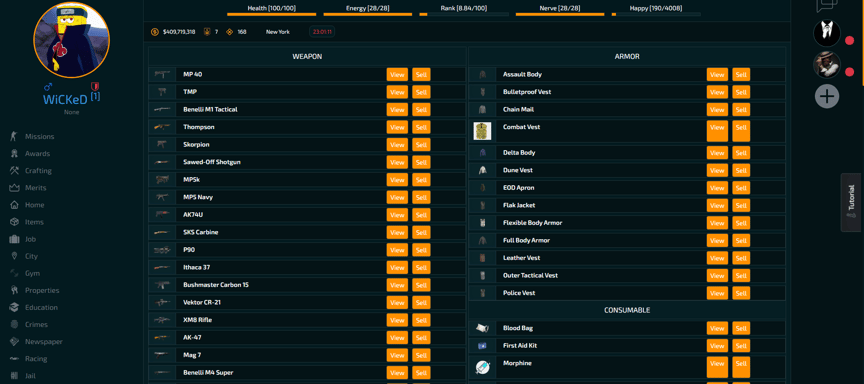Open the Job briefcase icon

click(x=14, y=239)
